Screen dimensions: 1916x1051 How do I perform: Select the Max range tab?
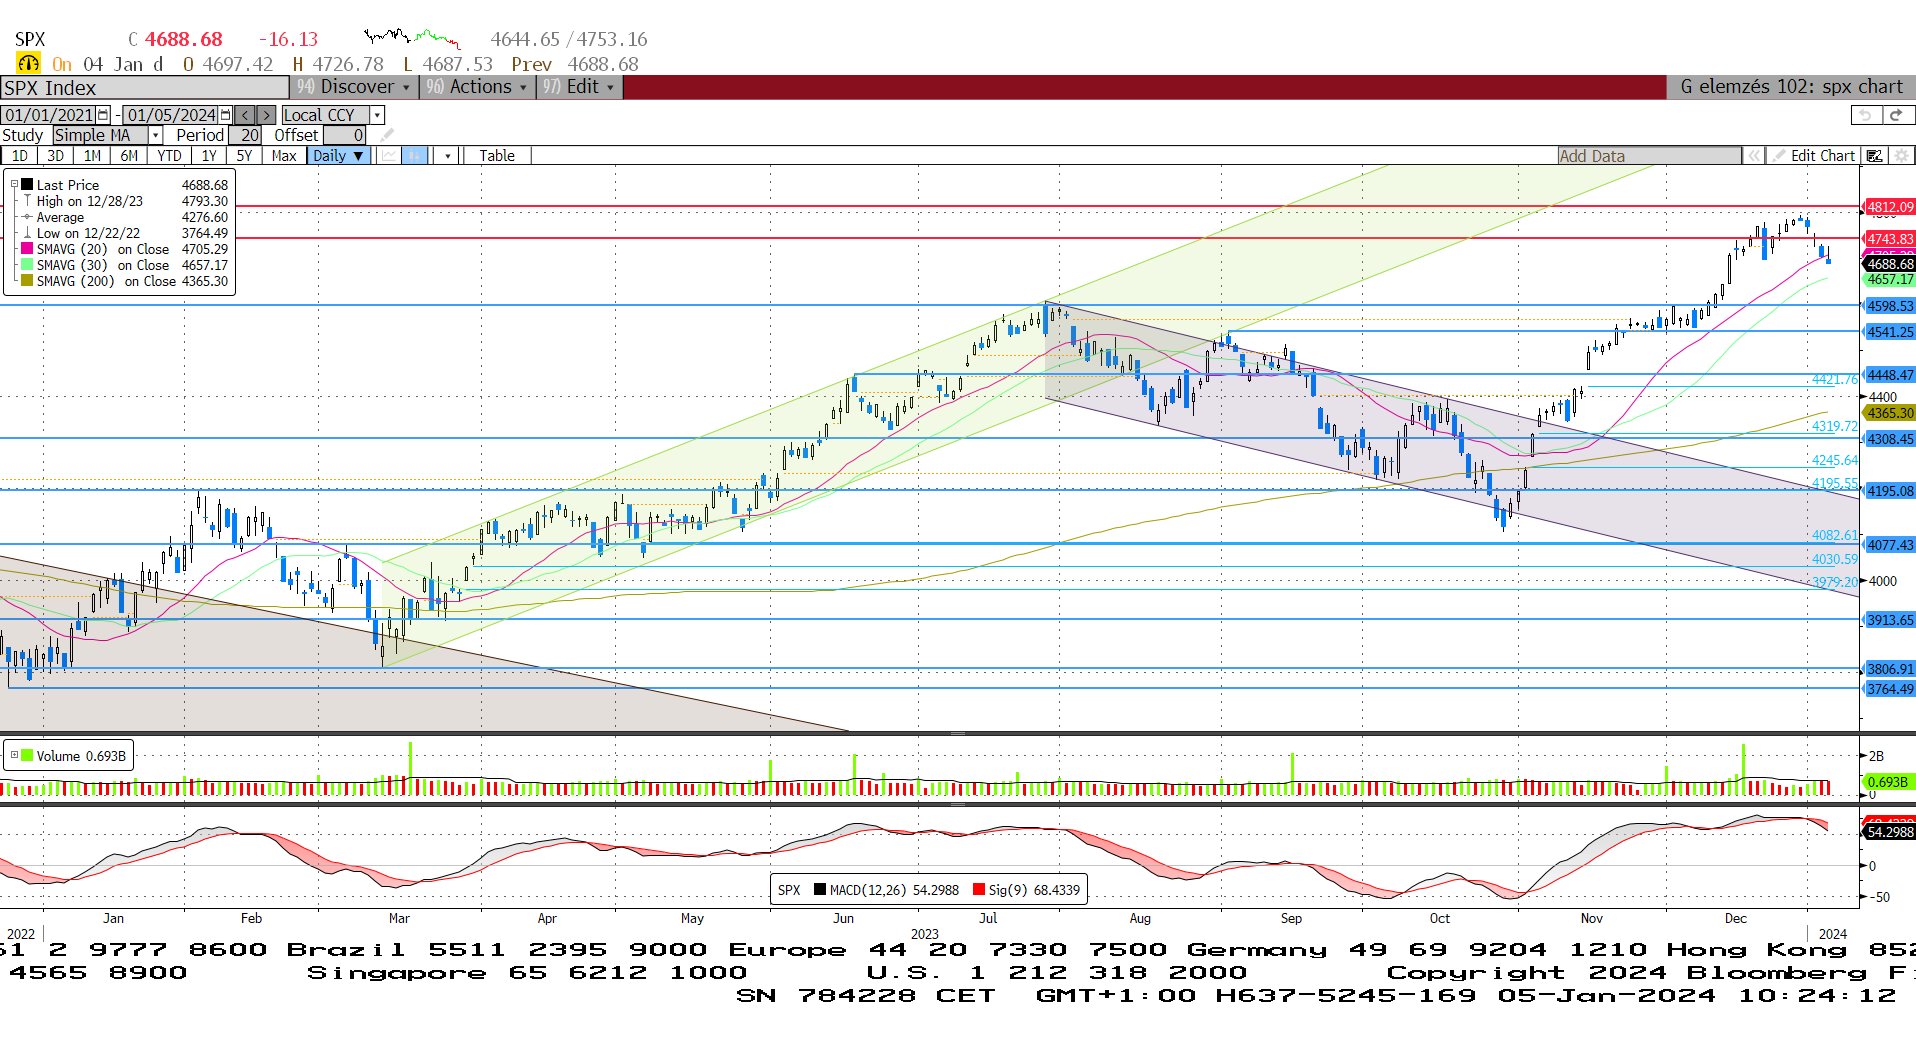pos(283,155)
